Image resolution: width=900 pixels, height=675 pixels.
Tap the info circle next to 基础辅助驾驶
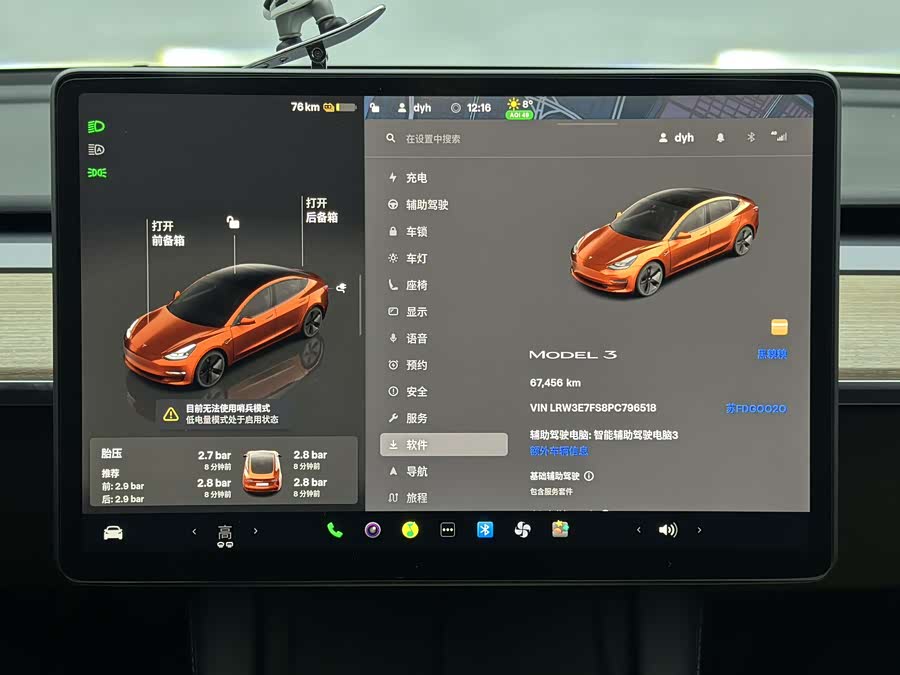589,476
